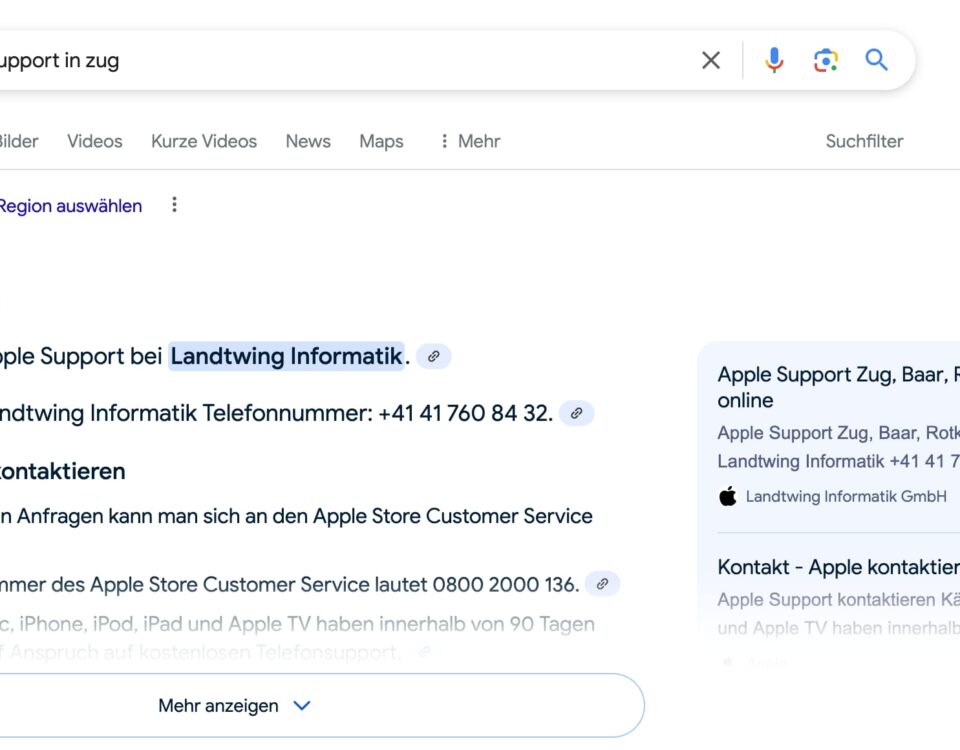
Task: Click the text about Apple Store Customer Service 0800 2000 136
Action: pyautogui.click(x=290, y=585)
